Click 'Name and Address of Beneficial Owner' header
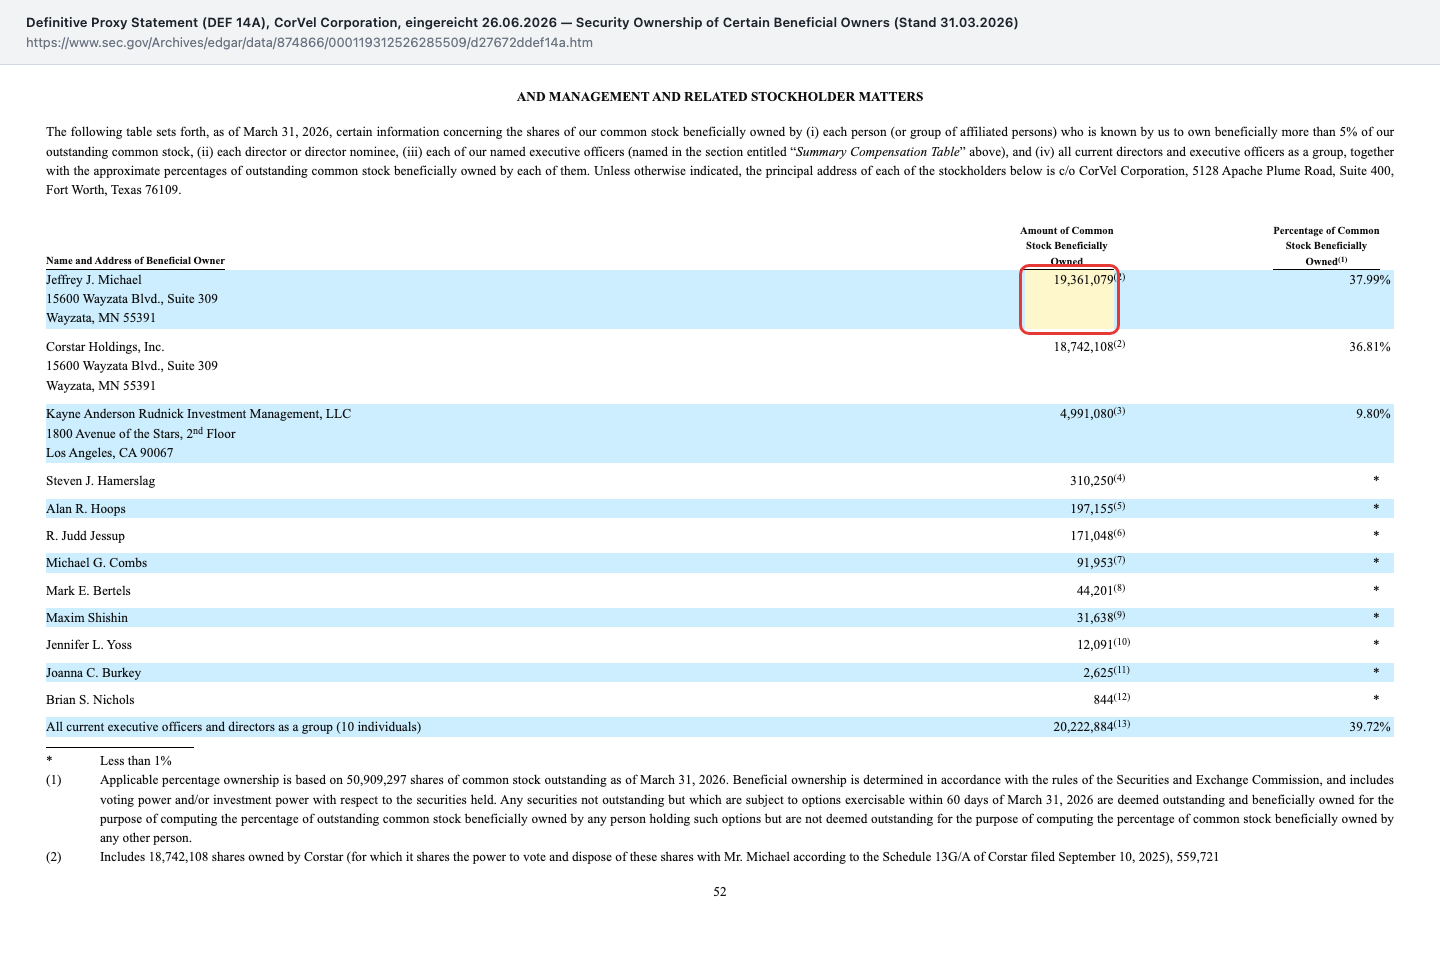The height and width of the screenshot is (957, 1440). point(135,261)
